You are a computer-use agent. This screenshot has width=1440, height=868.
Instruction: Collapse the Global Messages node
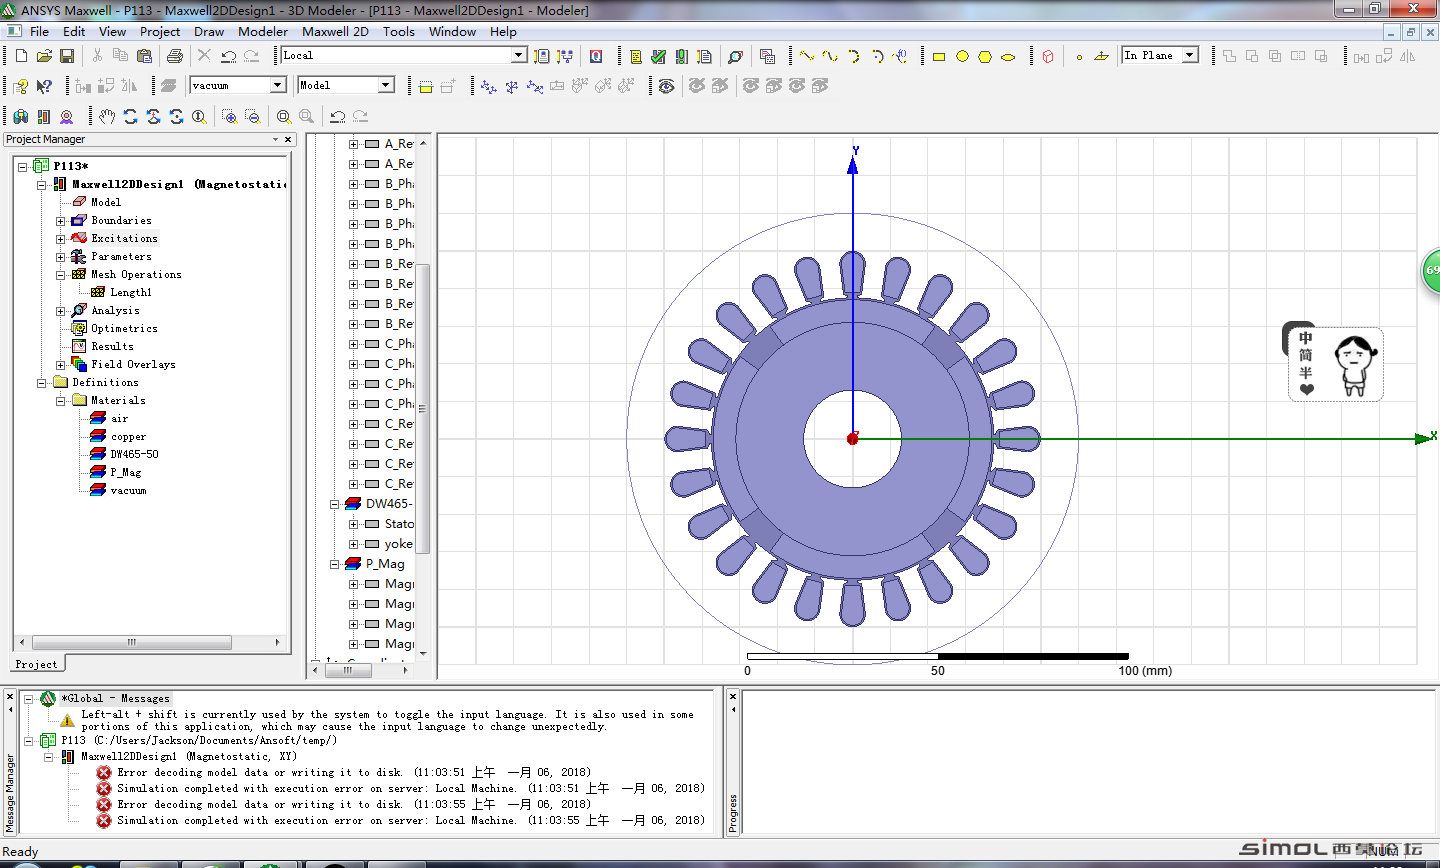[x=29, y=699]
